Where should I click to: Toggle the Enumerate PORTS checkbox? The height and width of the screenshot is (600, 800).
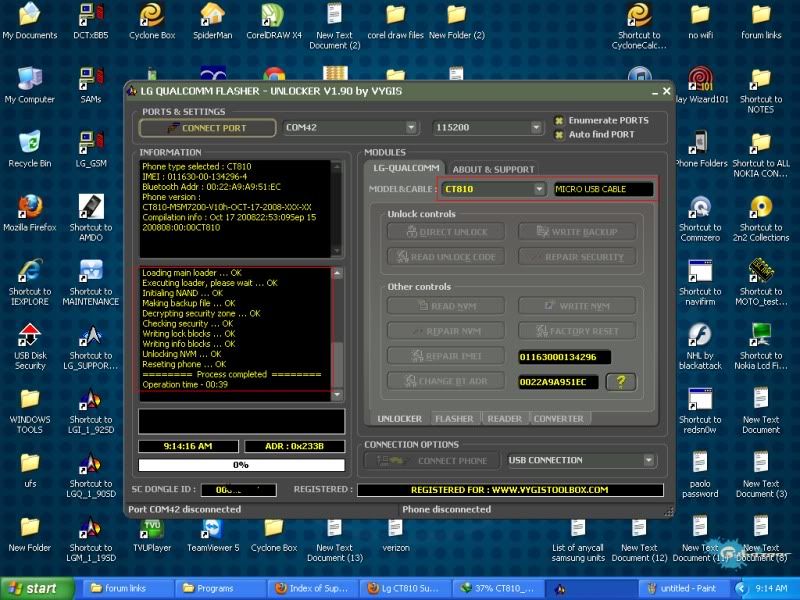pos(559,120)
